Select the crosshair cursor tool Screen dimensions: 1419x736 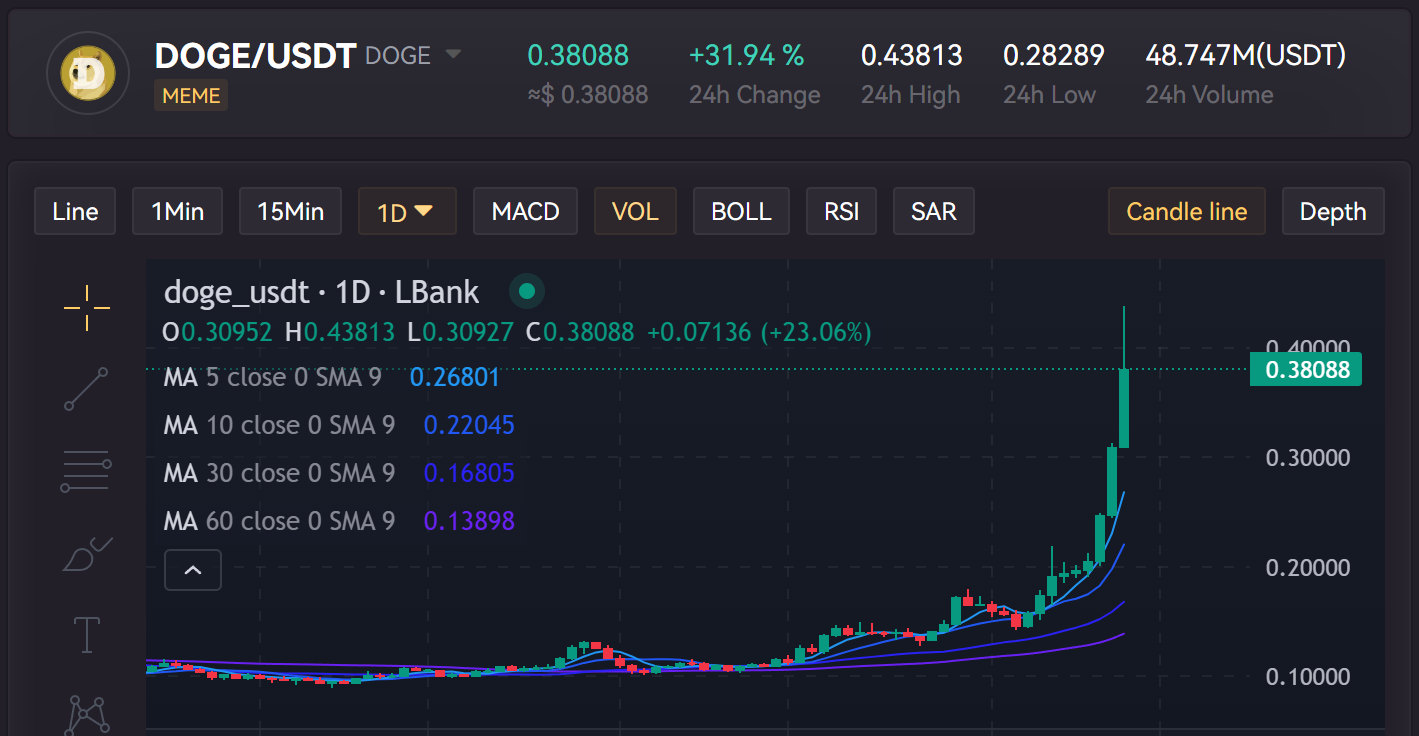point(87,307)
